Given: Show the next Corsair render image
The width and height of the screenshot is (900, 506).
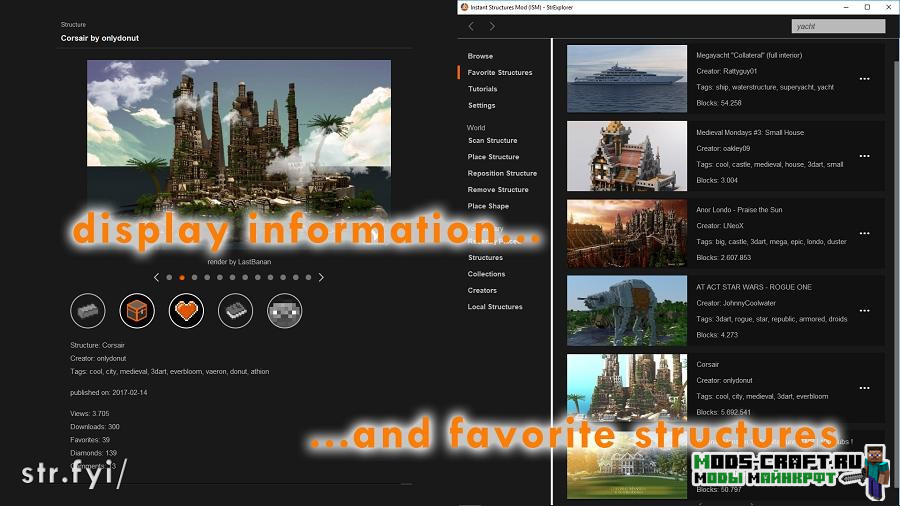Looking at the screenshot, I should click(x=321, y=277).
